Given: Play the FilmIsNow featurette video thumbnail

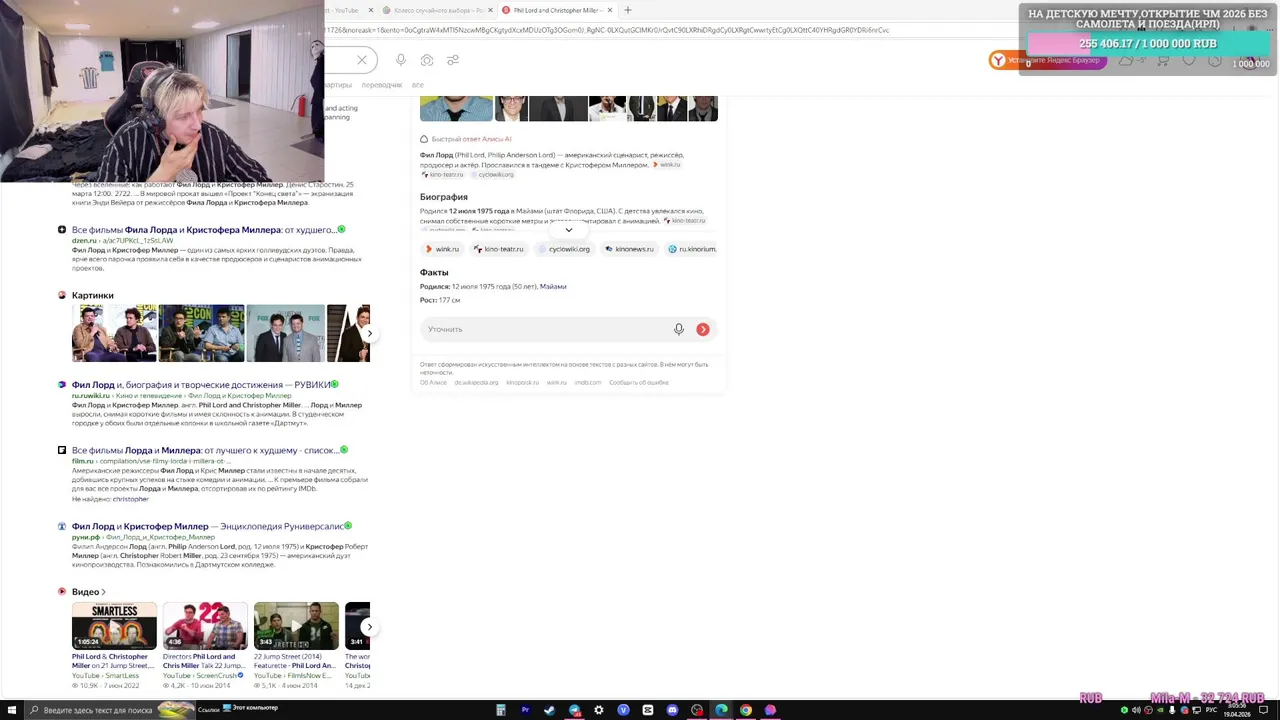Looking at the screenshot, I should coord(296,626).
